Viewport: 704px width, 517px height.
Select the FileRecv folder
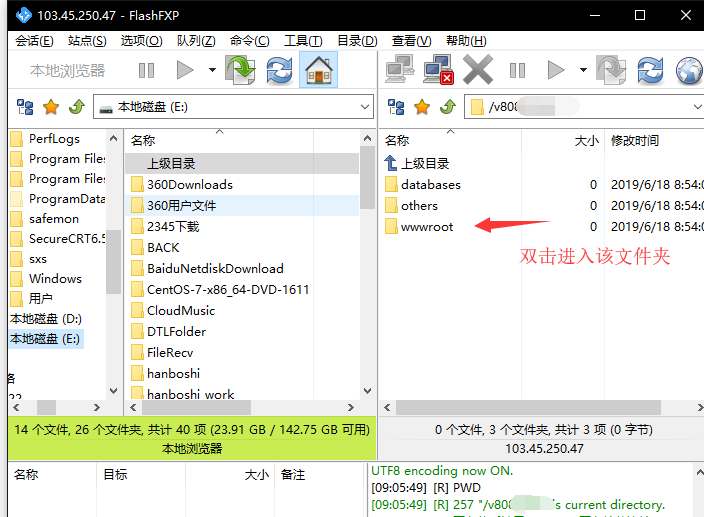[170, 353]
